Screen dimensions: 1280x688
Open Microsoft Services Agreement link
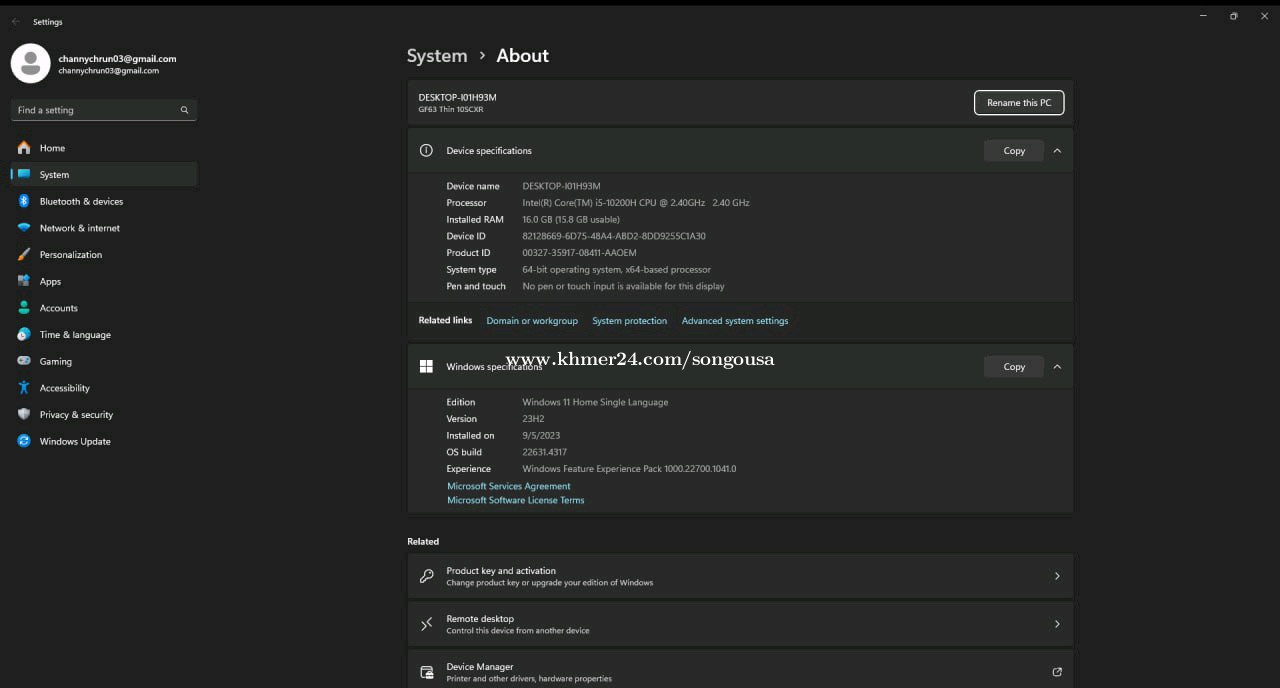coord(509,486)
